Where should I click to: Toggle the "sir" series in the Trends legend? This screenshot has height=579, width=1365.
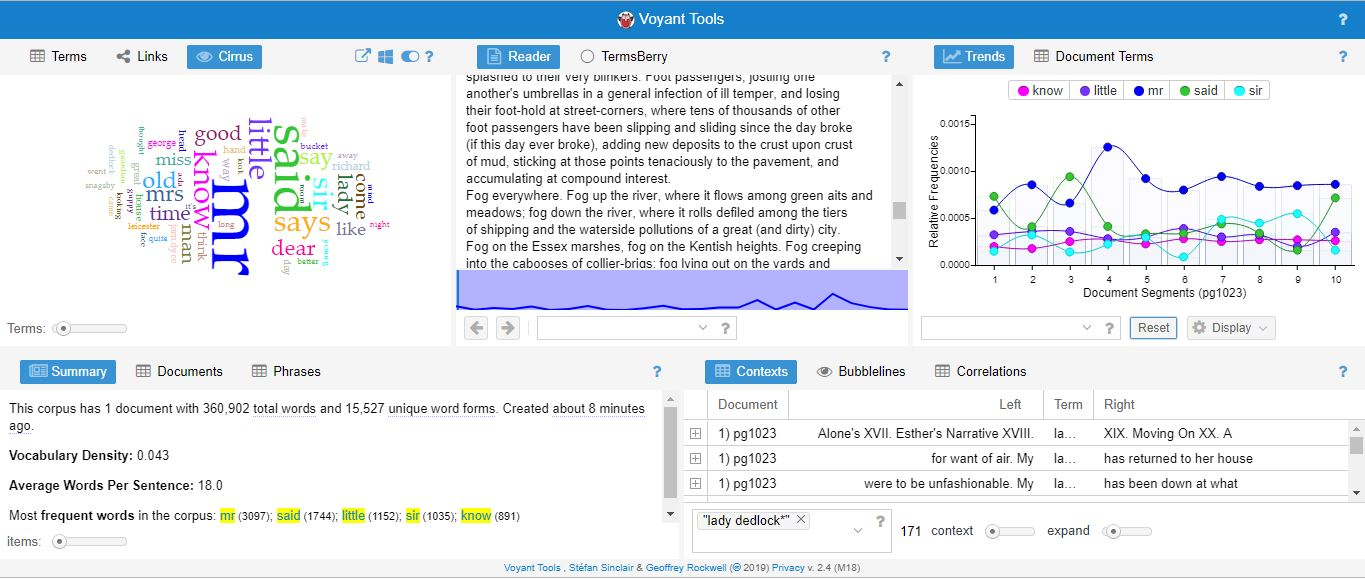click(x=1248, y=90)
